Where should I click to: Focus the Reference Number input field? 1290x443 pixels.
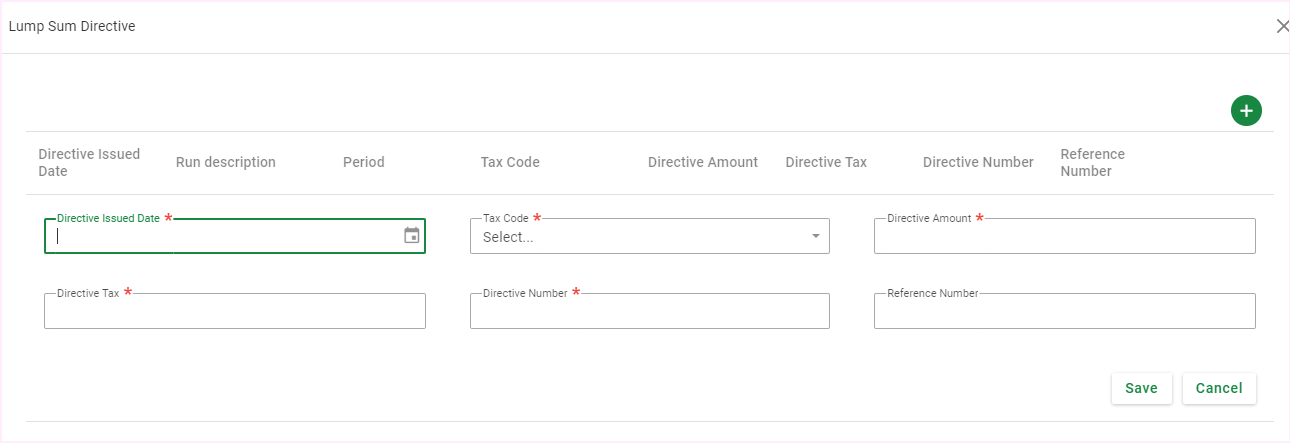(x=1064, y=312)
